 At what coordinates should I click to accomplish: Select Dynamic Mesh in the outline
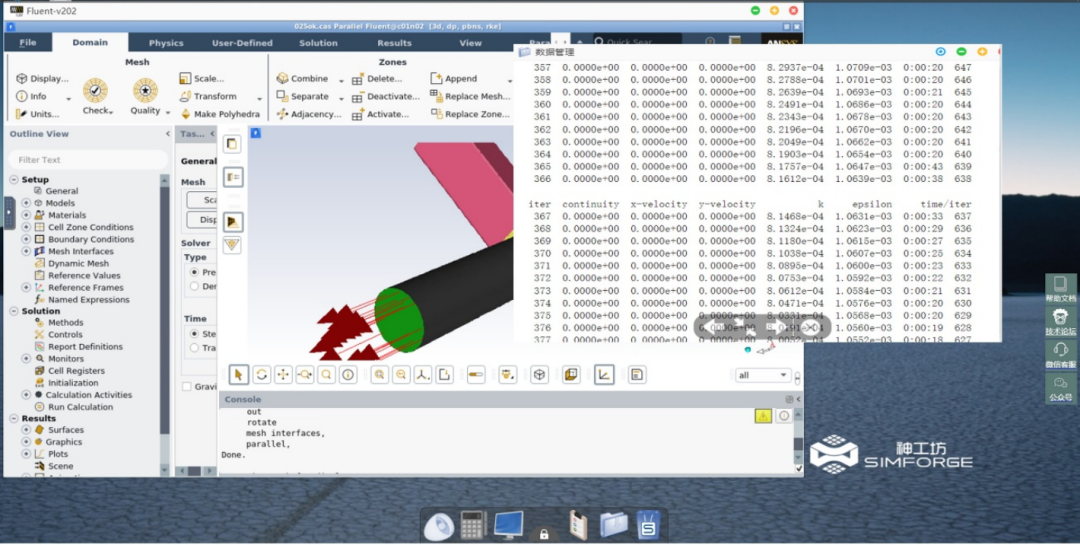point(78,263)
